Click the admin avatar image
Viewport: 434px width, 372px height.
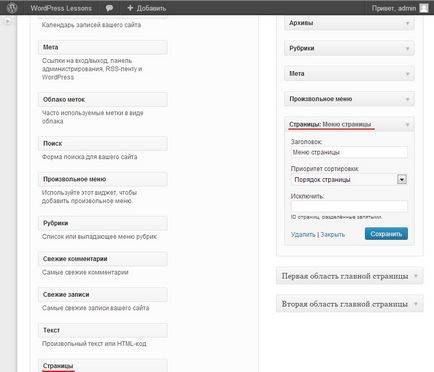pyautogui.click(x=424, y=8)
